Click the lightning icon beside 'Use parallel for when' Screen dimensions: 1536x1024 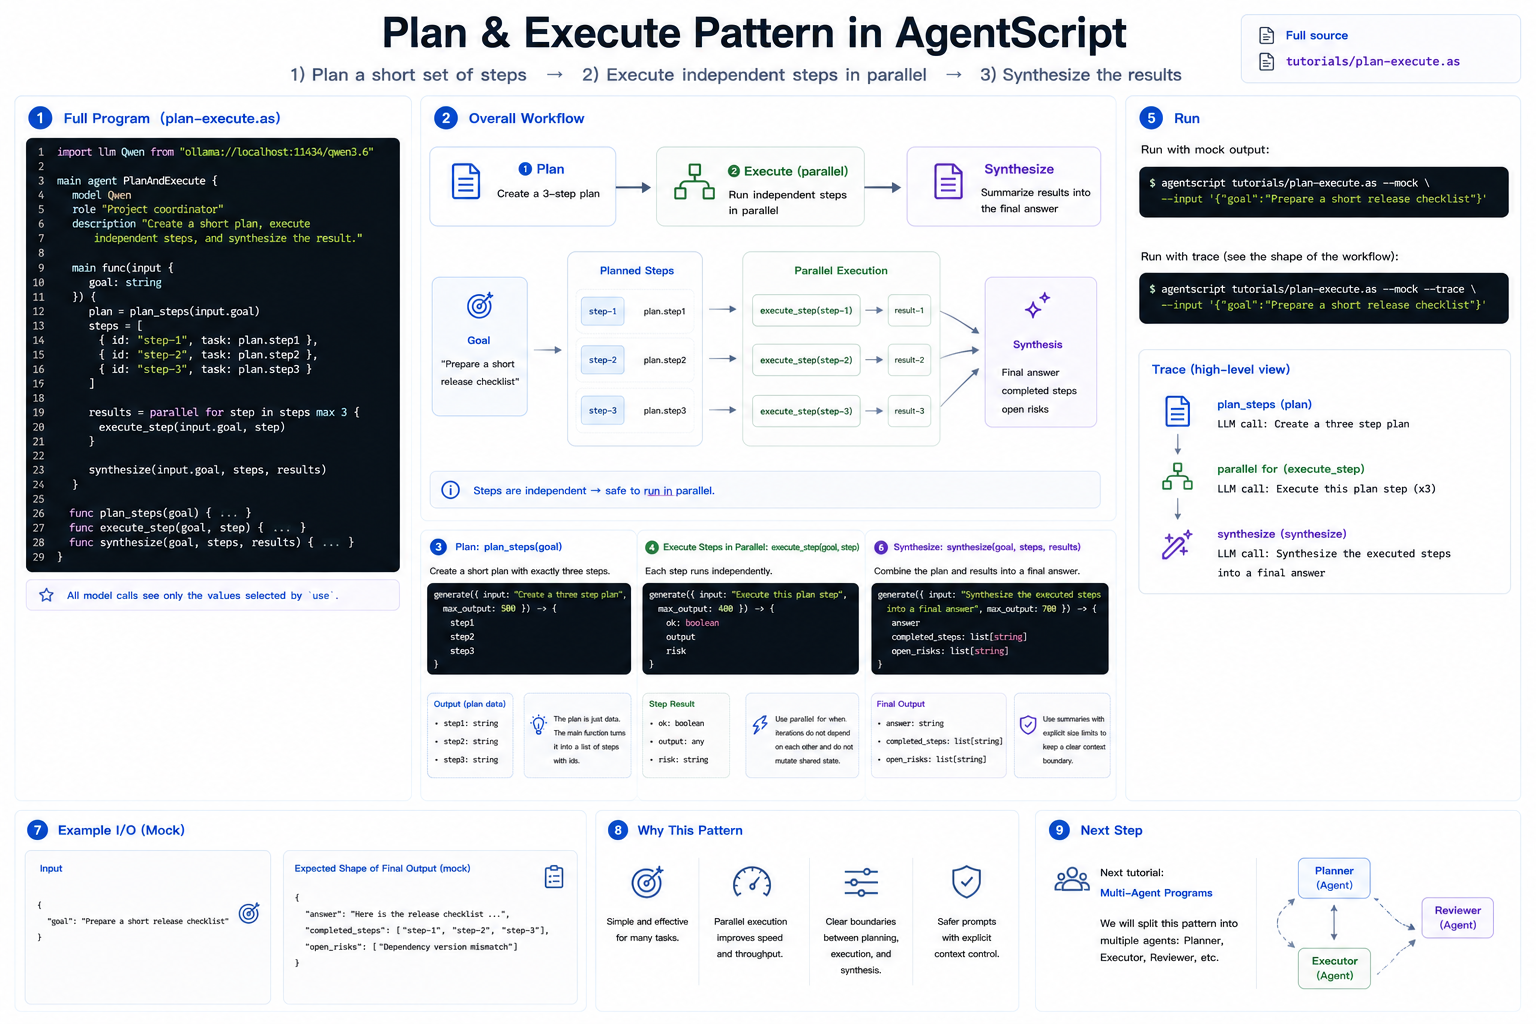coord(760,725)
